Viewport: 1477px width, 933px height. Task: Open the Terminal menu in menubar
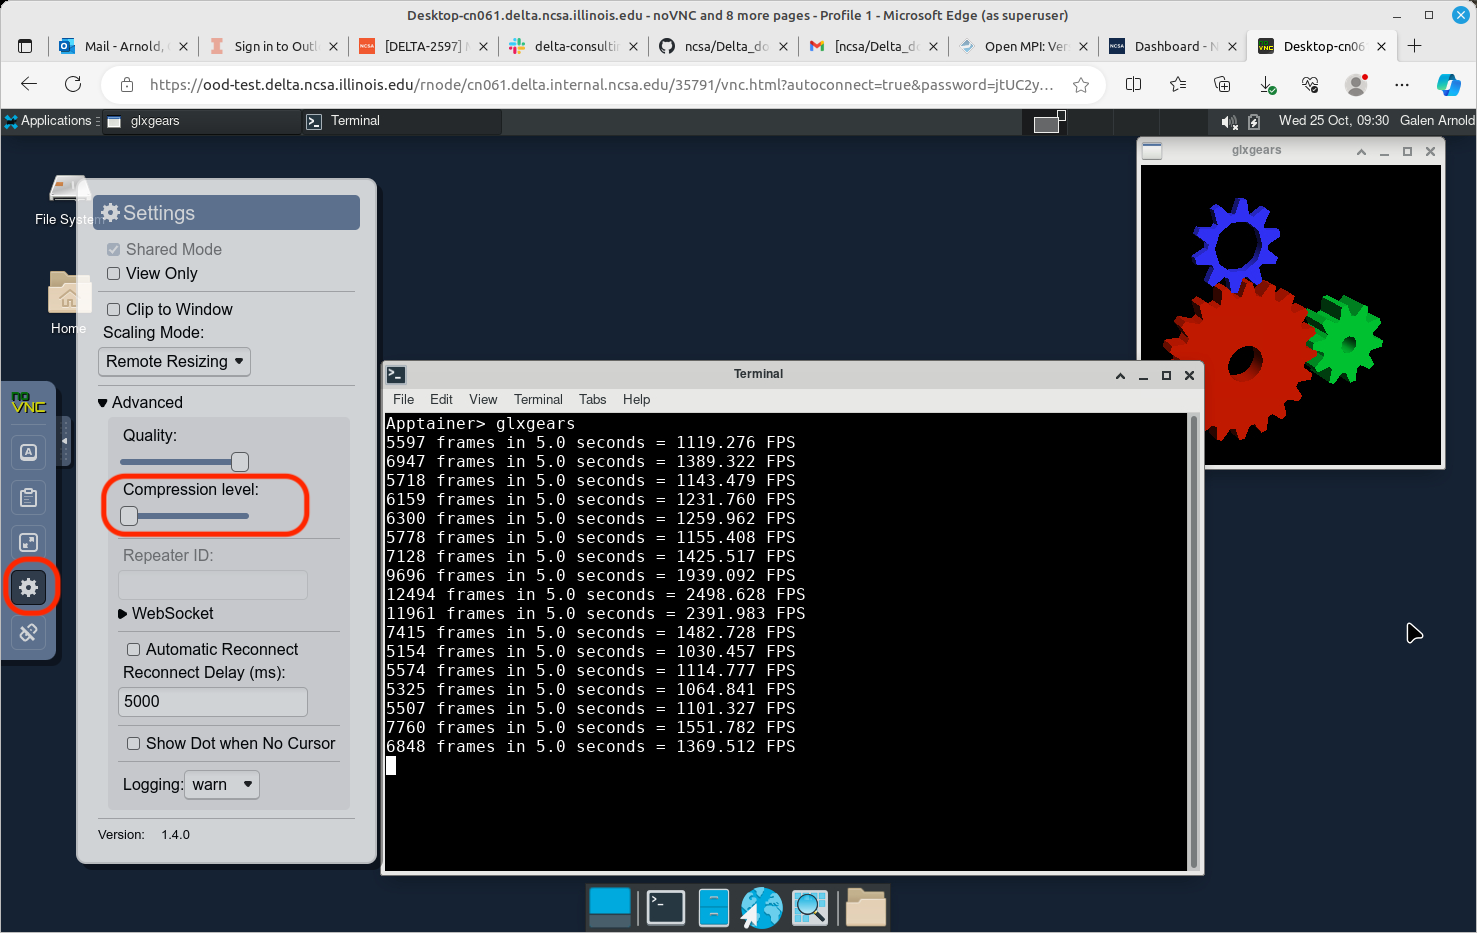[x=538, y=400]
